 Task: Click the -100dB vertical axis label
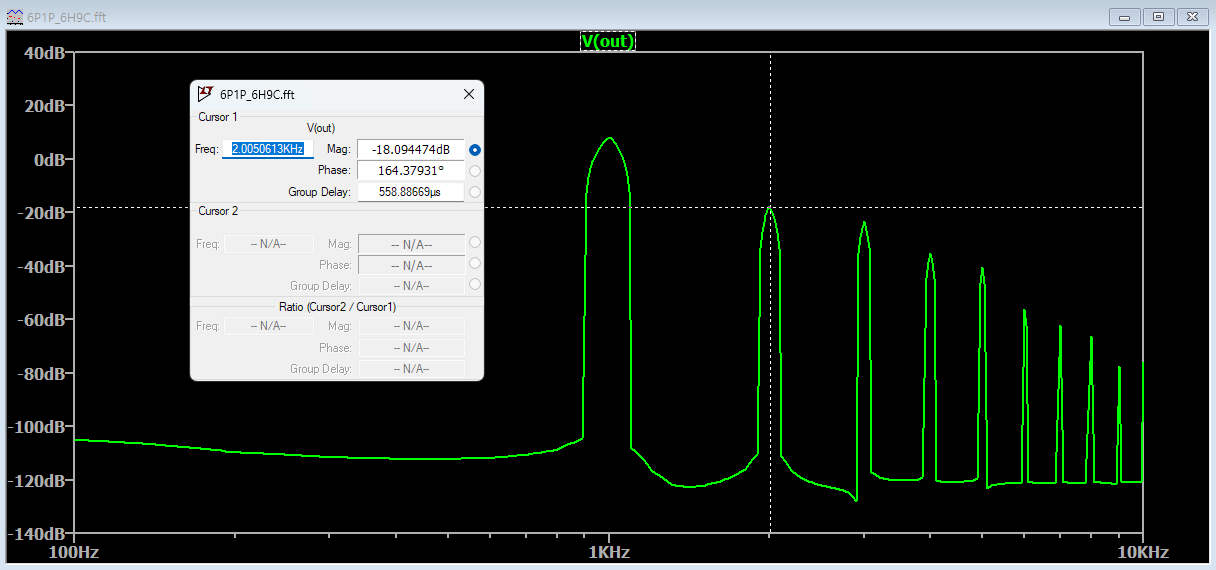37,427
